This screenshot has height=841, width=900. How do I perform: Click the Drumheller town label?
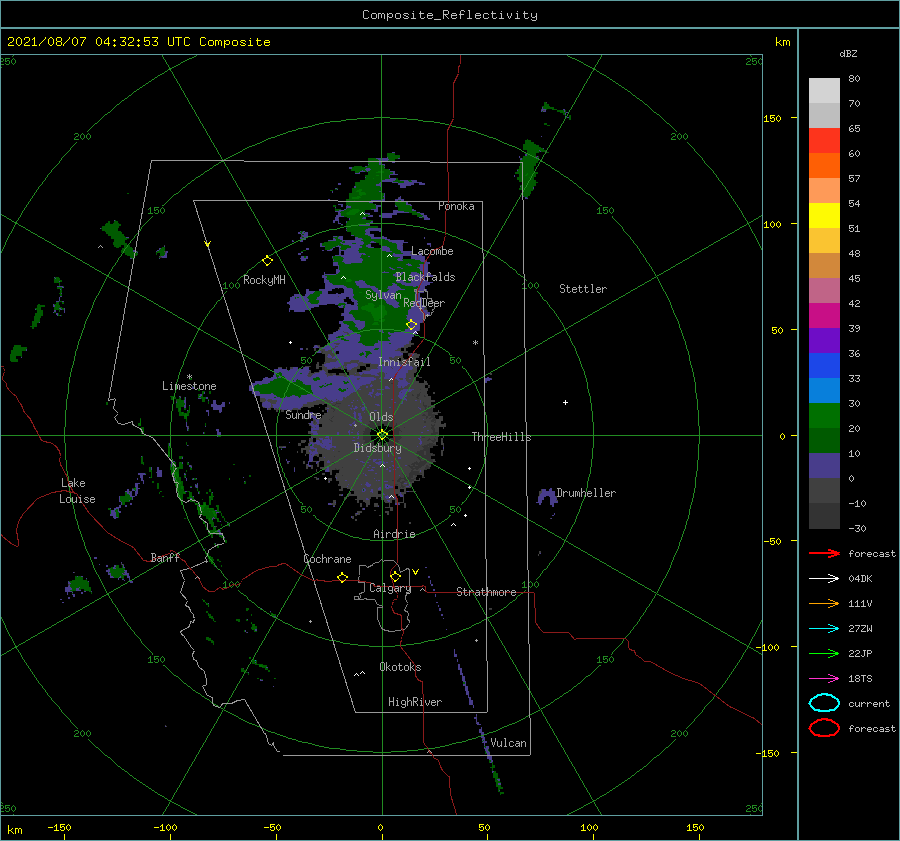click(x=586, y=493)
